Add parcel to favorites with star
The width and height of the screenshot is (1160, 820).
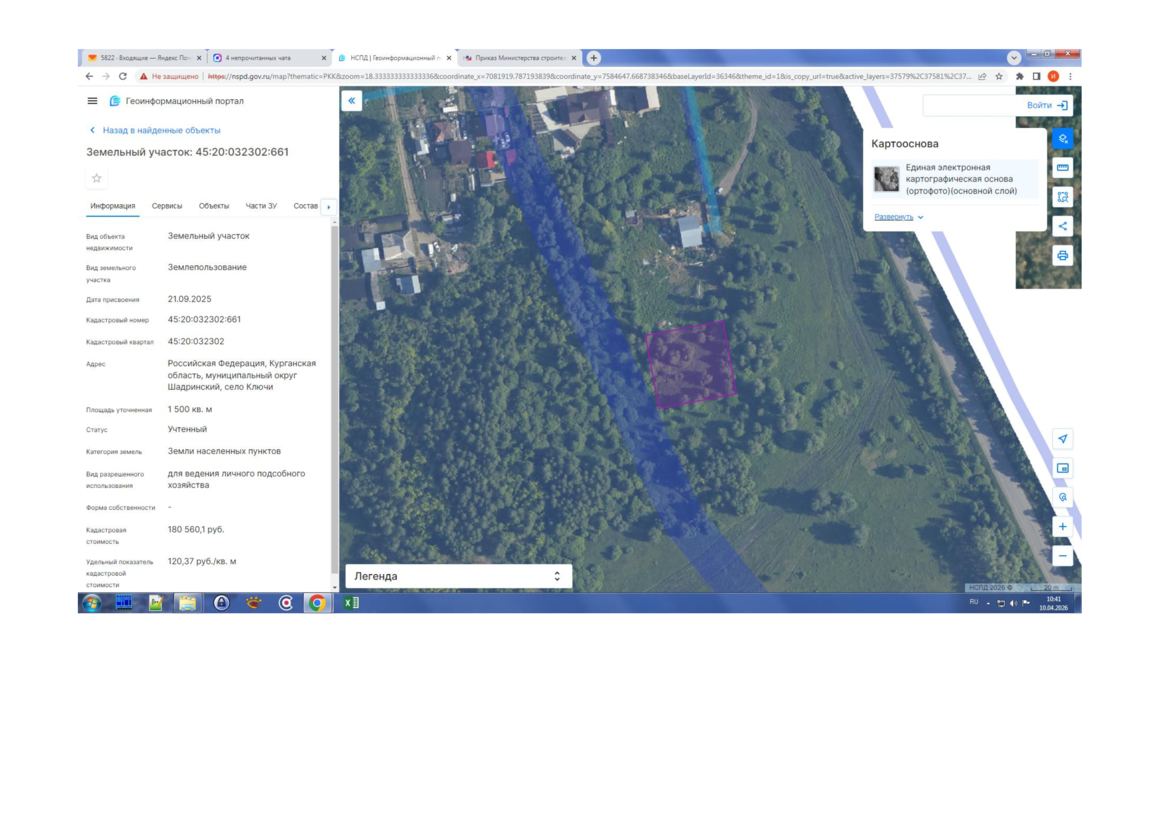97,178
